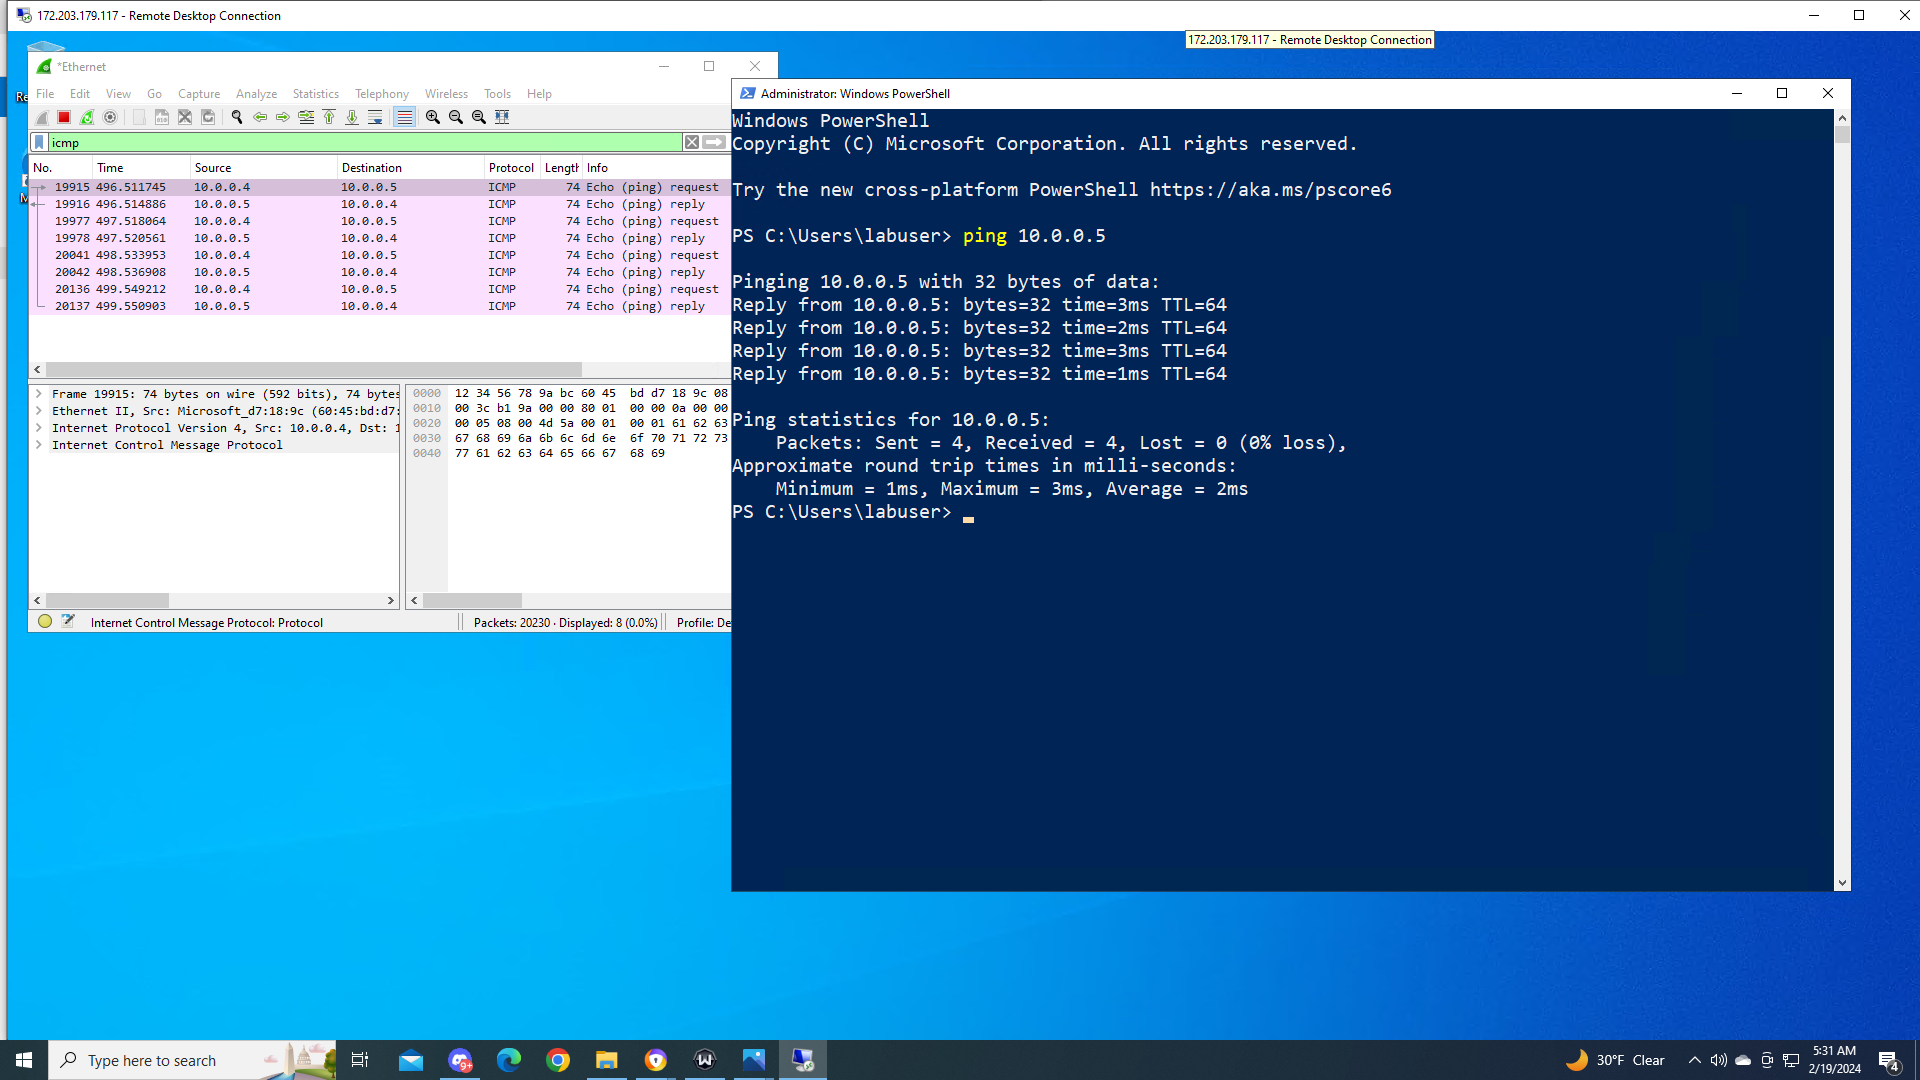Open capture options gear icon
This screenshot has height=1080, width=1920.
coord(110,117)
